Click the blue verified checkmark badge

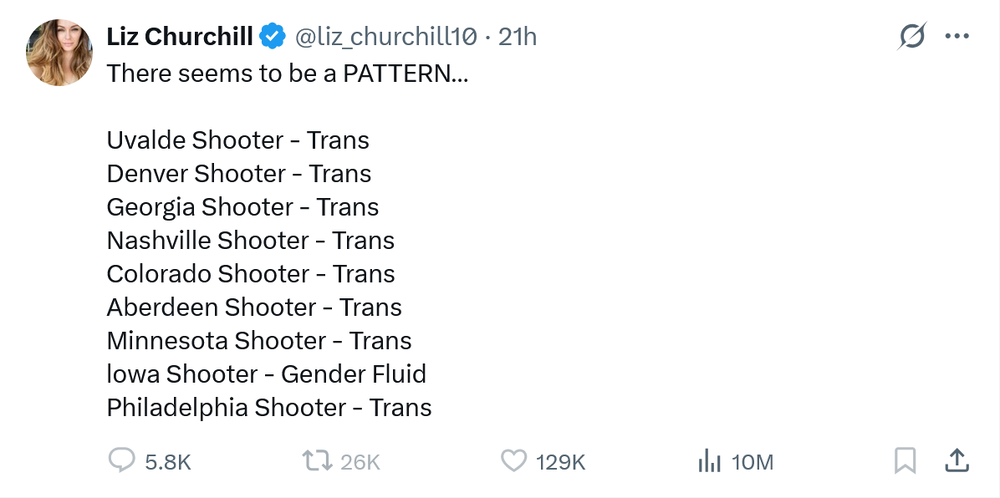coord(273,37)
